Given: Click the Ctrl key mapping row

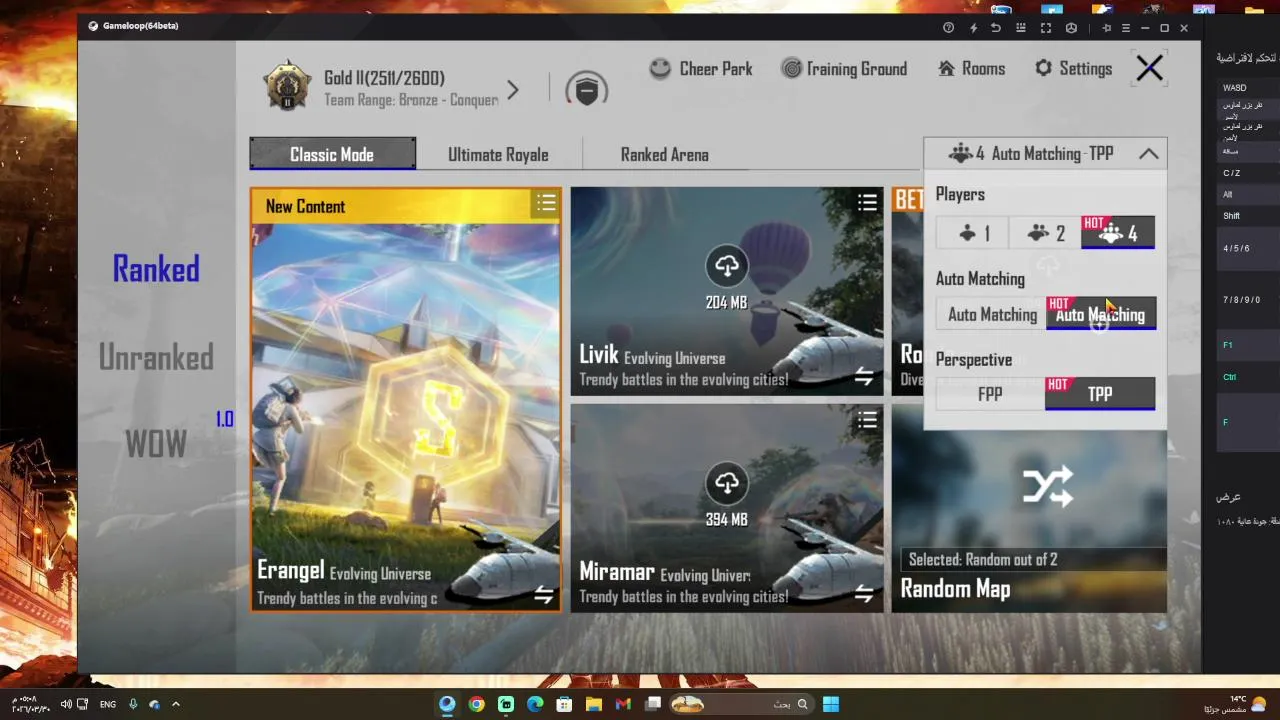Looking at the screenshot, I should click(x=1248, y=377).
